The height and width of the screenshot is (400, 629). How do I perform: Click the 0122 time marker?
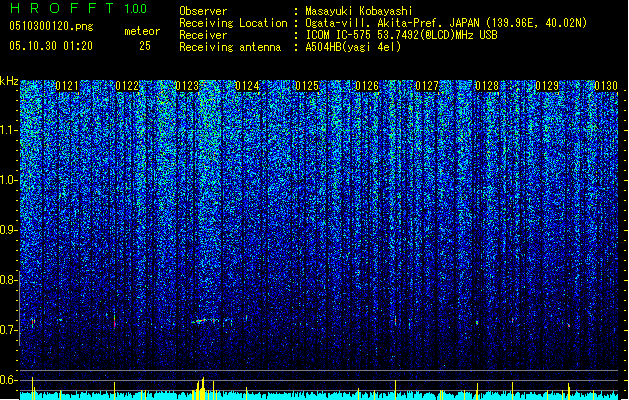(127, 86)
